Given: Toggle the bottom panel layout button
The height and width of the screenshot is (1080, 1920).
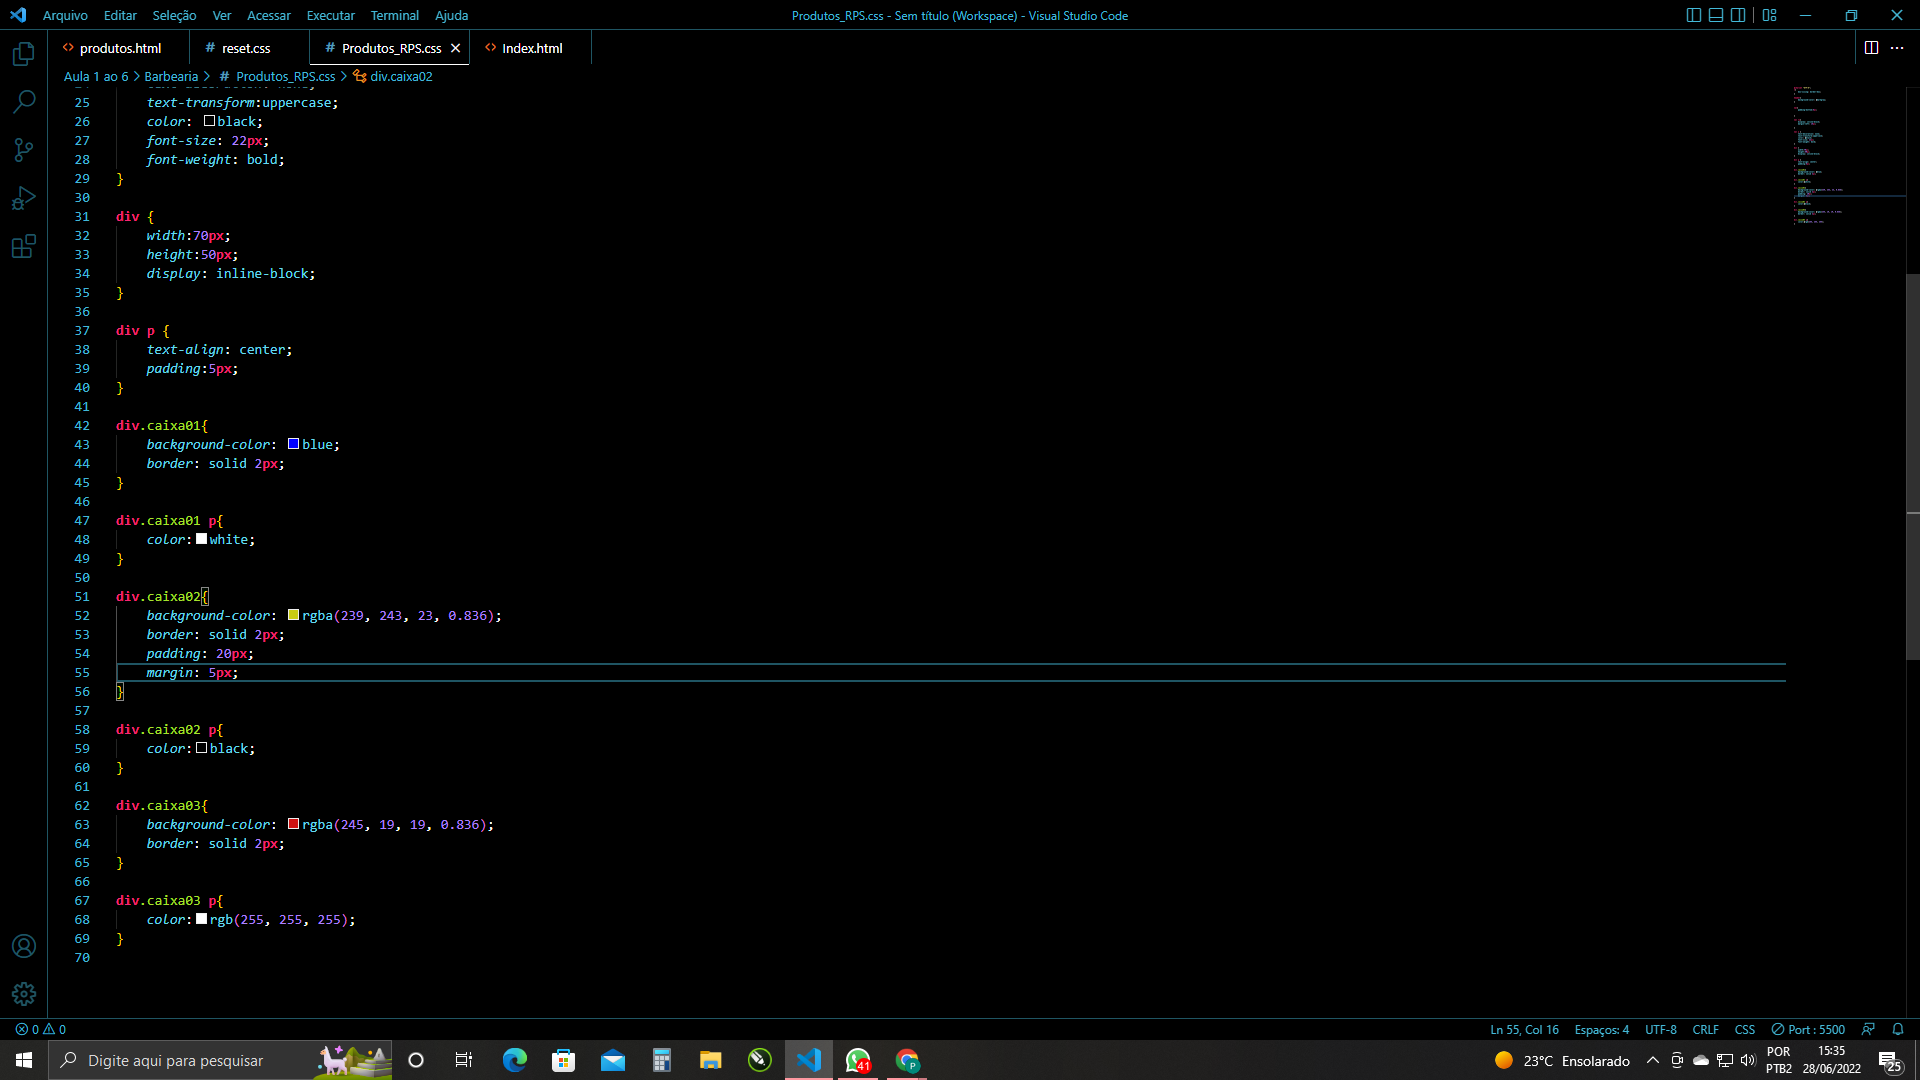Looking at the screenshot, I should (x=1716, y=15).
